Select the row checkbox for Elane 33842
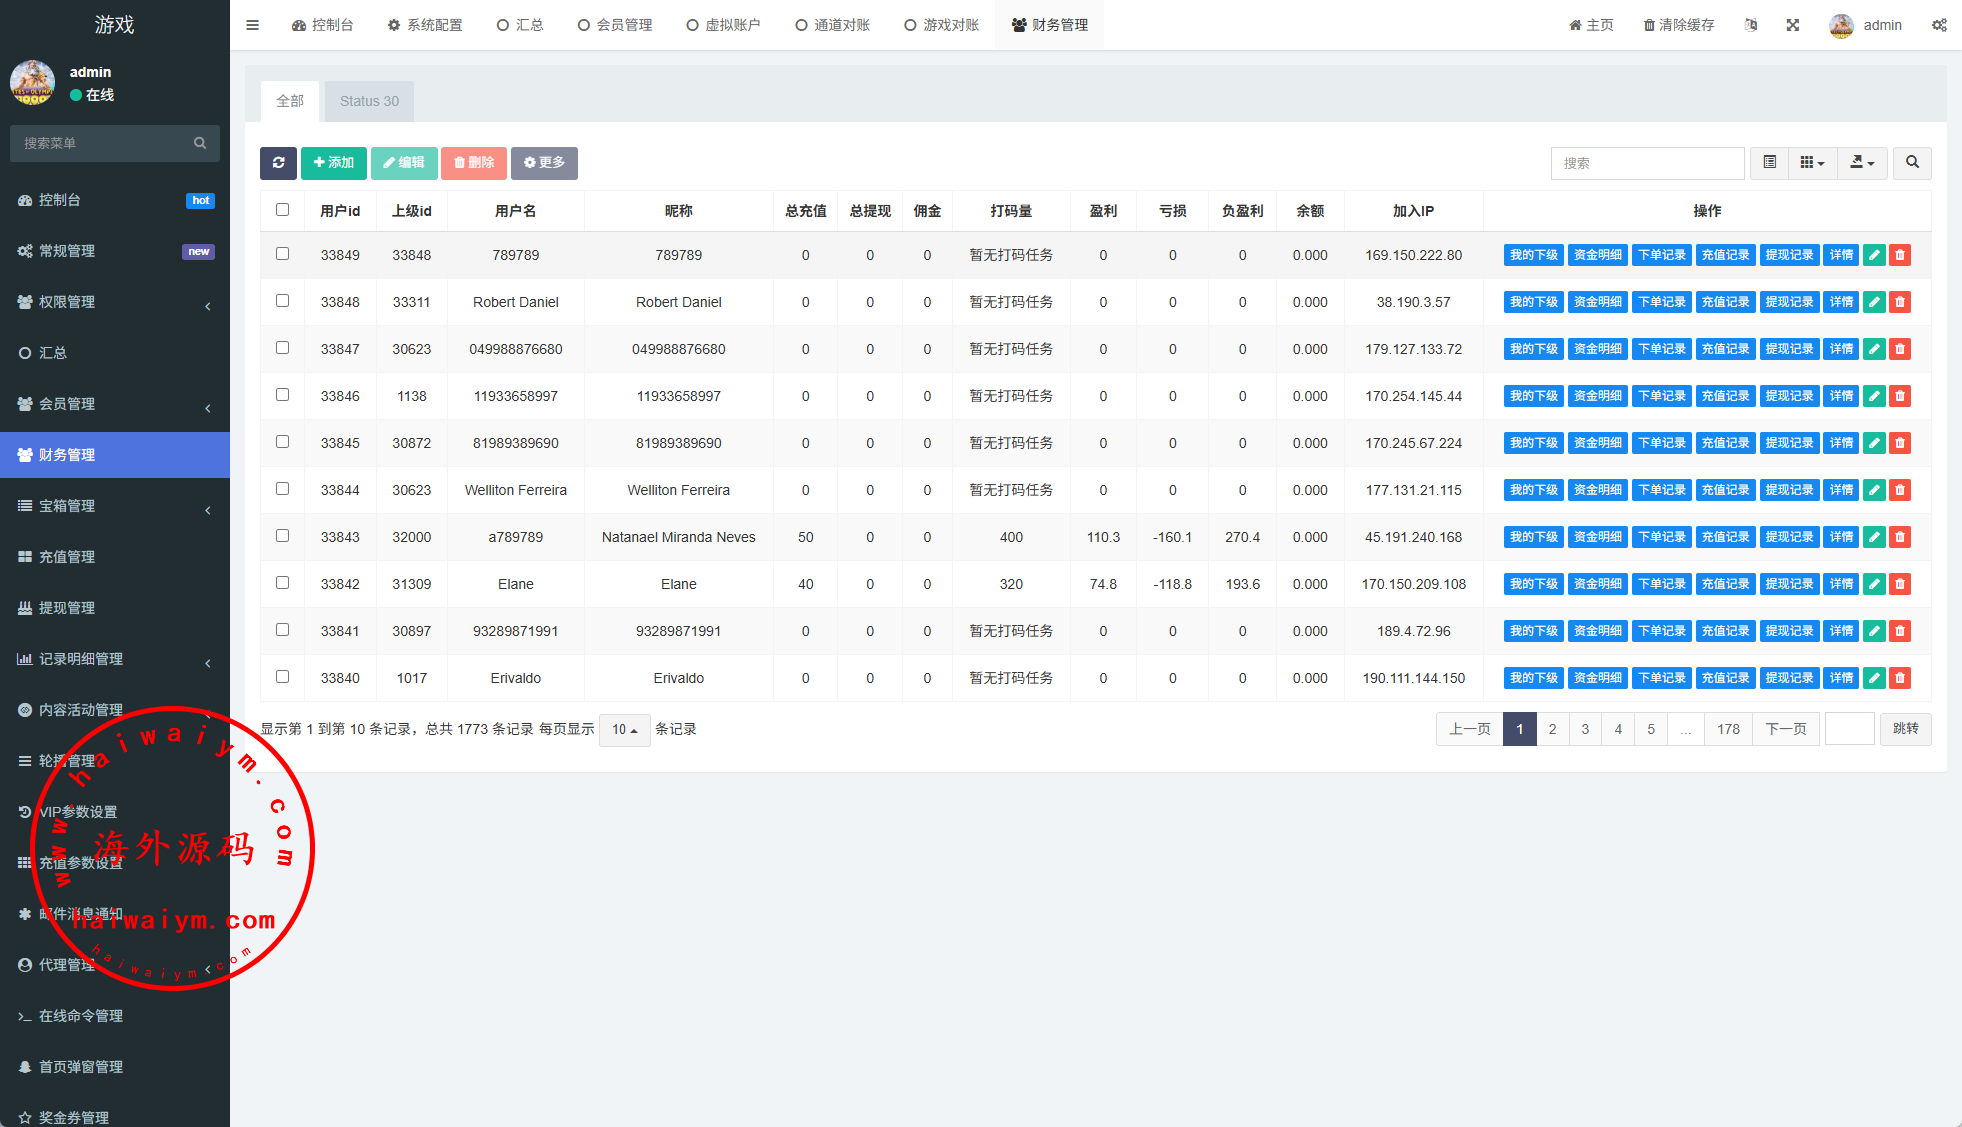Image resolution: width=1962 pixels, height=1127 pixels. coord(282,583)
